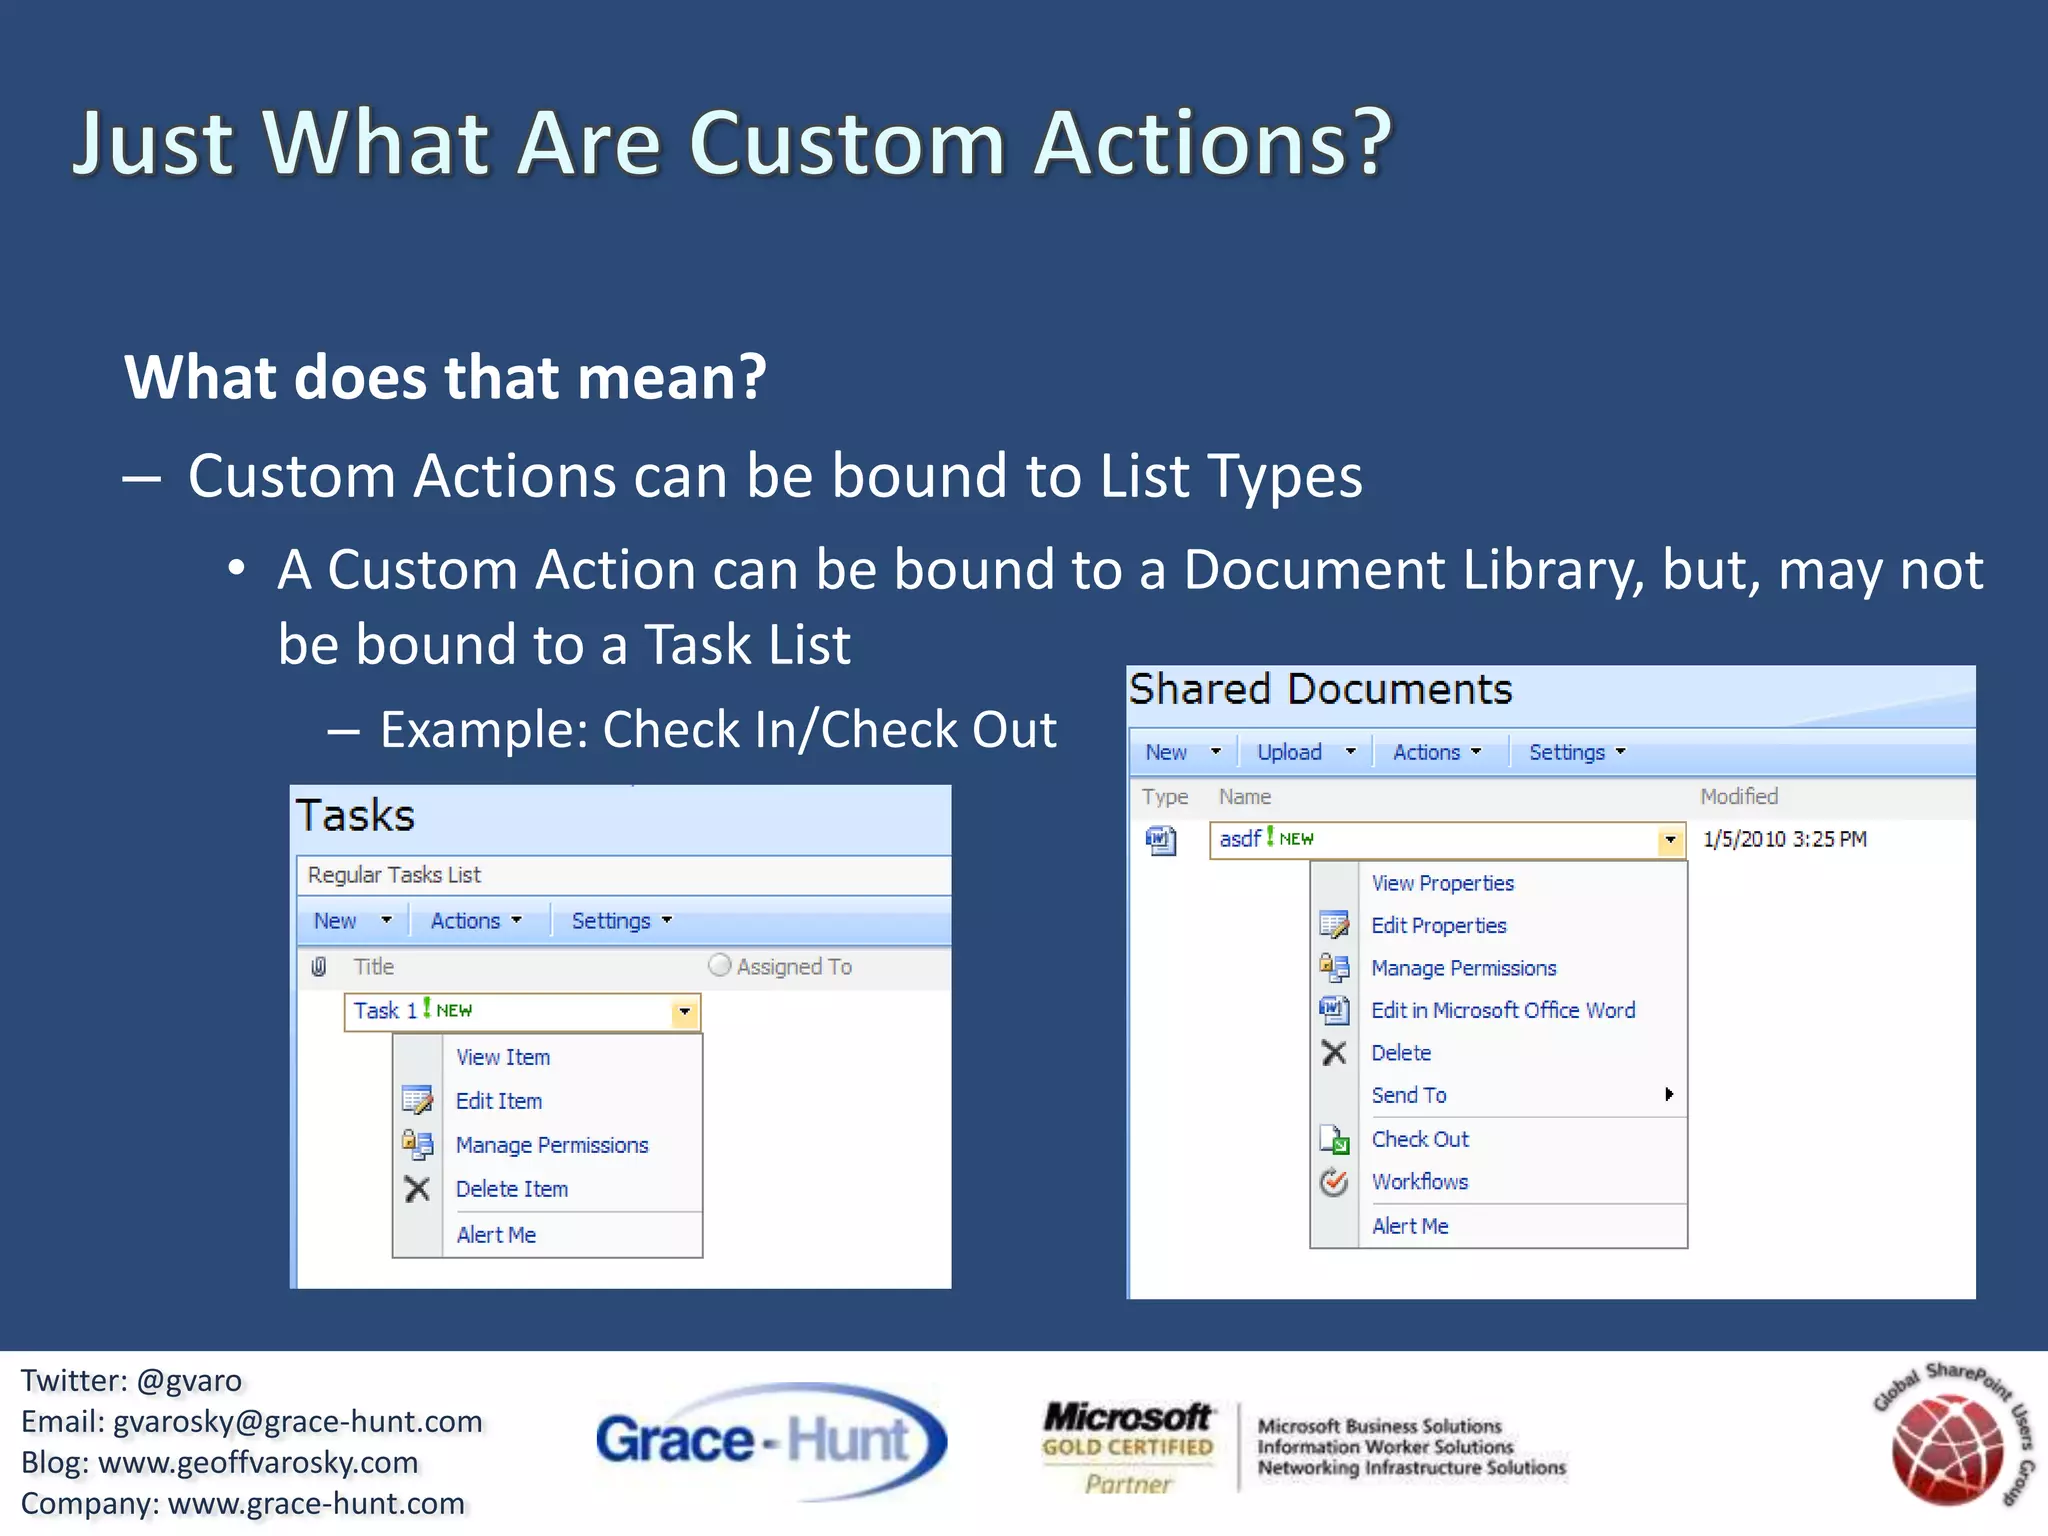The width and height of the screenshot is (2048, 1536).
Task: Click the Assigned To column header text
Action: pyautogui.click(x=794, y=967)
